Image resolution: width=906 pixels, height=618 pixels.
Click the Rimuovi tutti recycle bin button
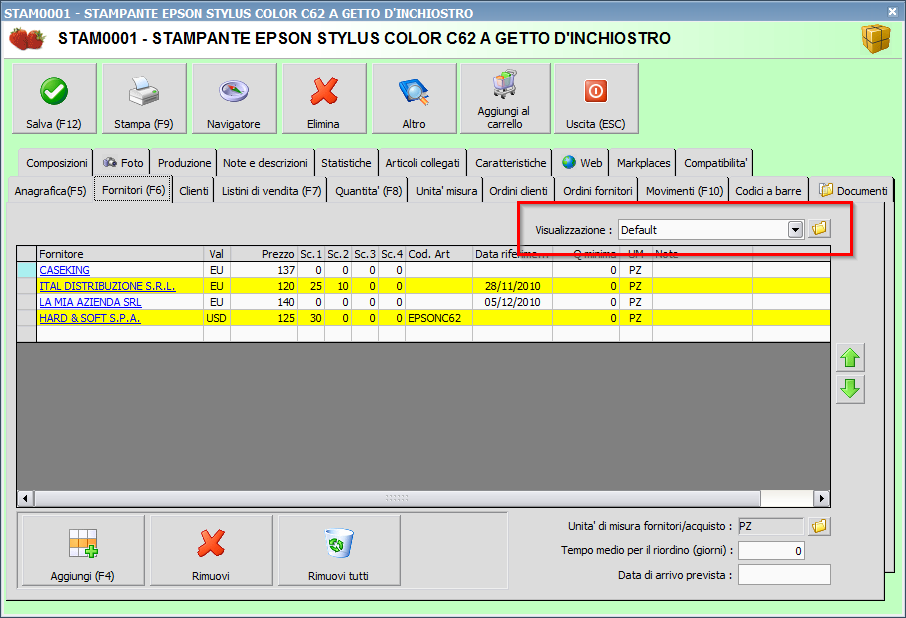pos(339,550)
